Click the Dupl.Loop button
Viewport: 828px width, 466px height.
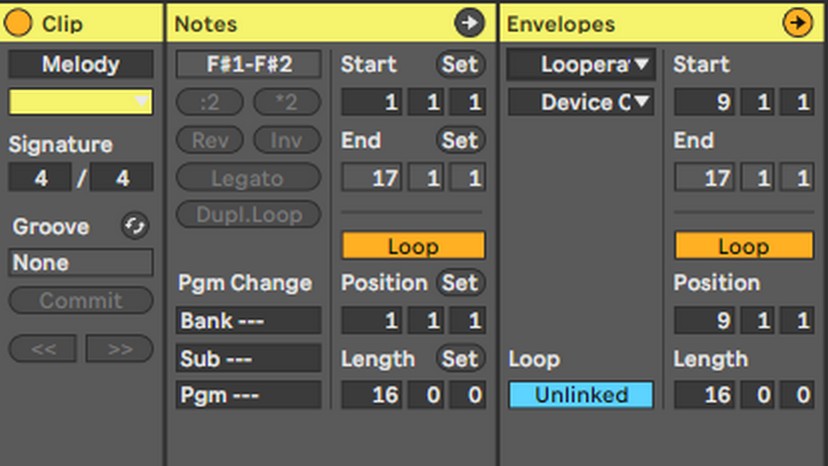(x=248, y=215)
